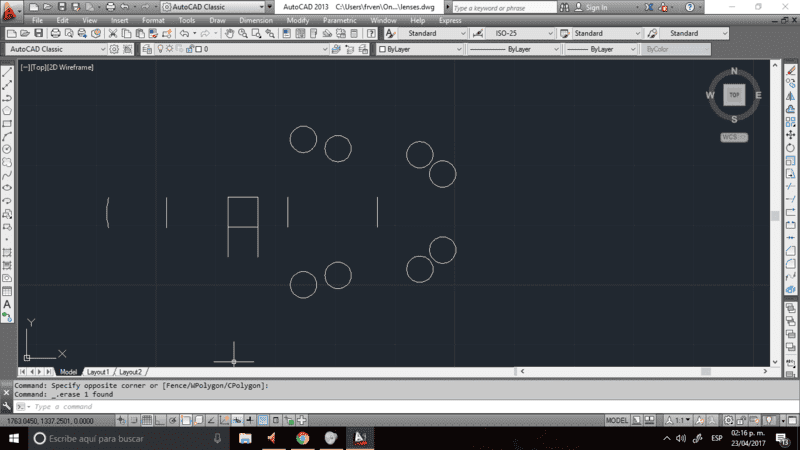Open the Properties palette icon
Screen dimensions: 800x450
click(286, 34)
